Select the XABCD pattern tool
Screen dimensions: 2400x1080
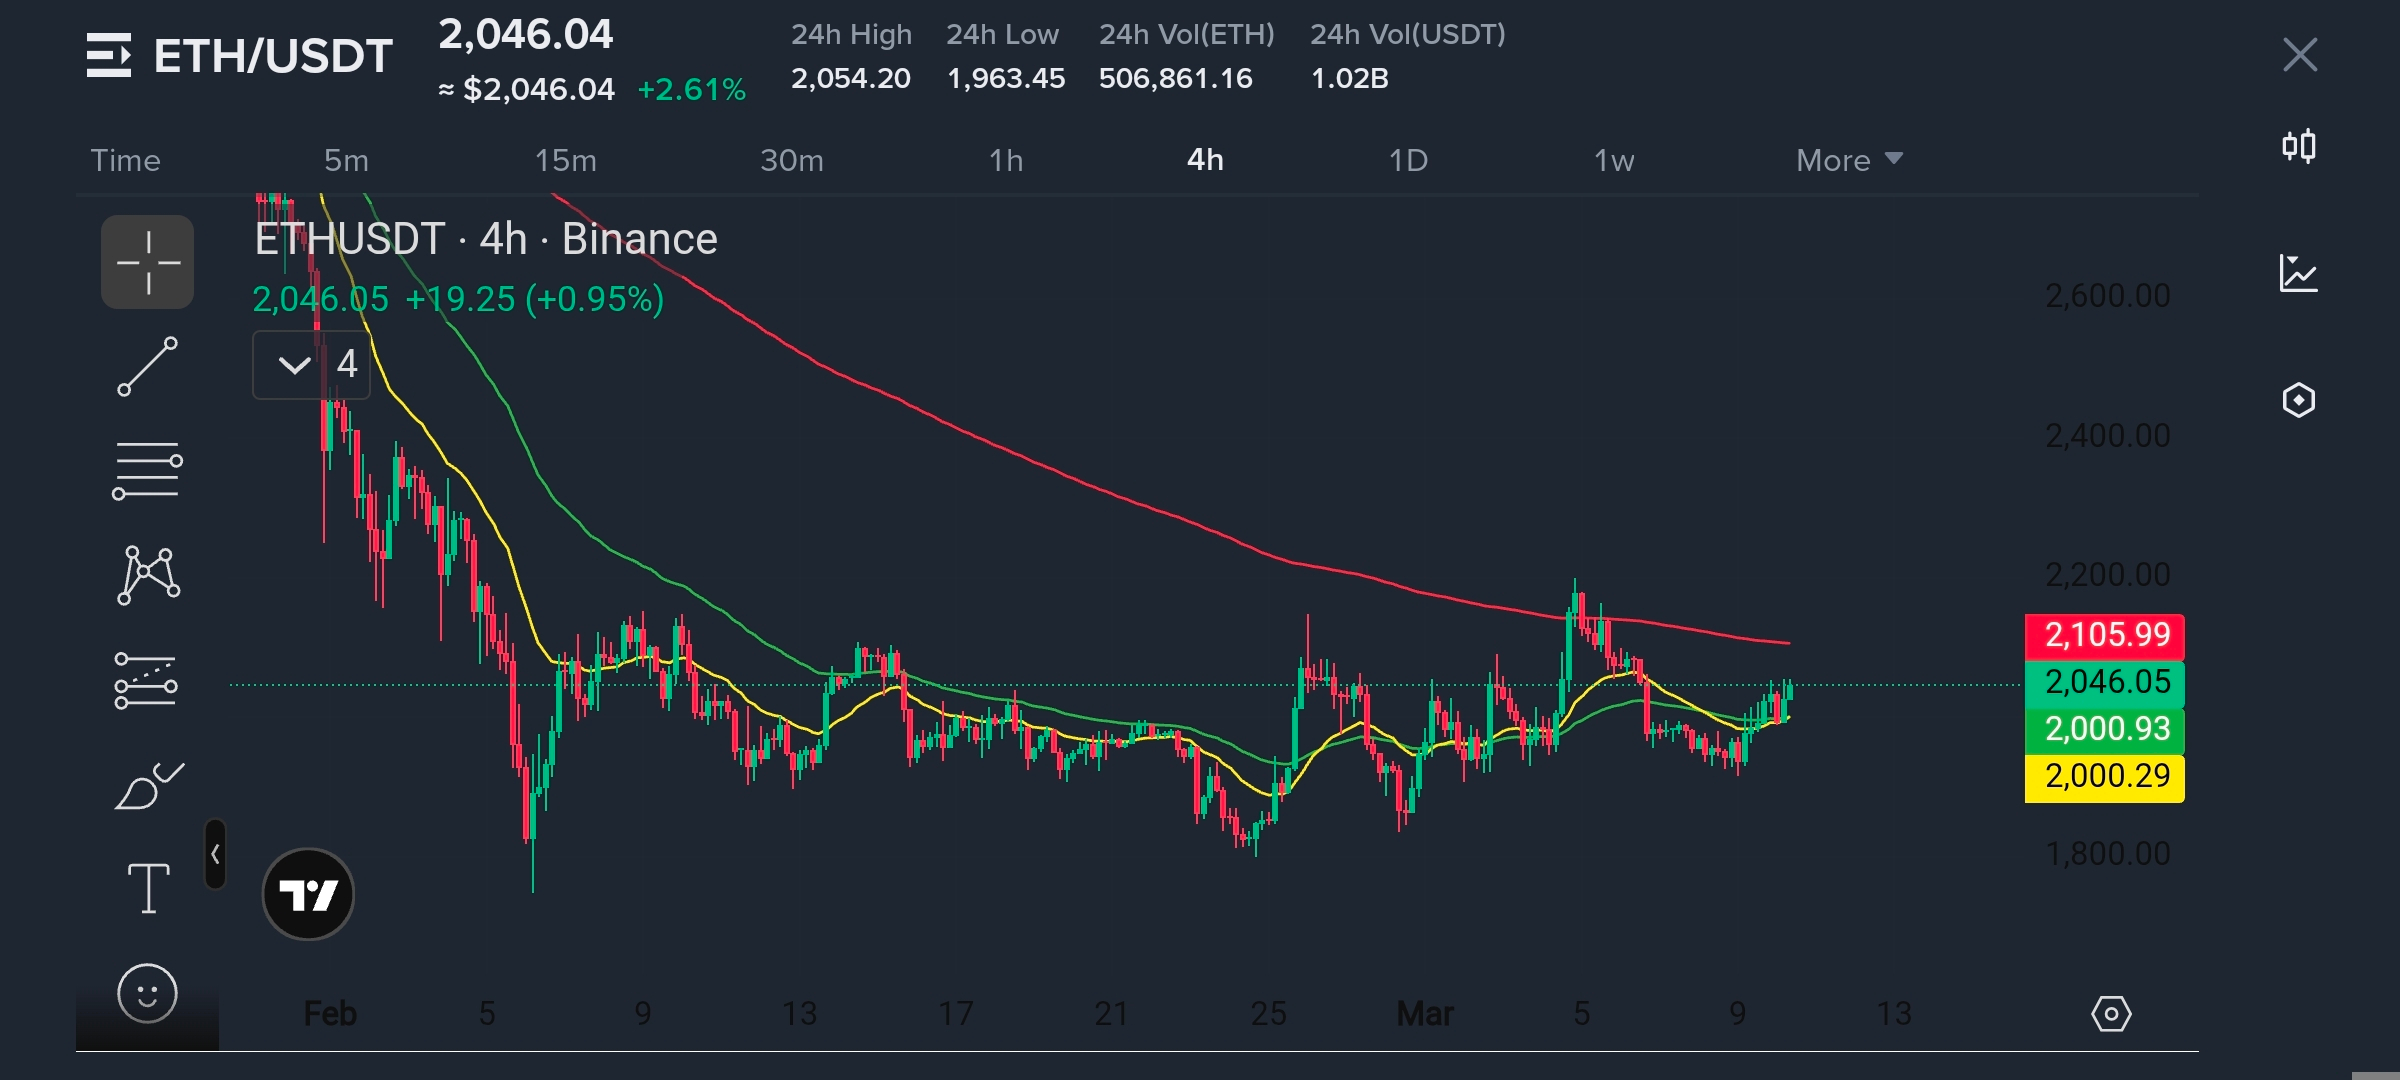148,575
